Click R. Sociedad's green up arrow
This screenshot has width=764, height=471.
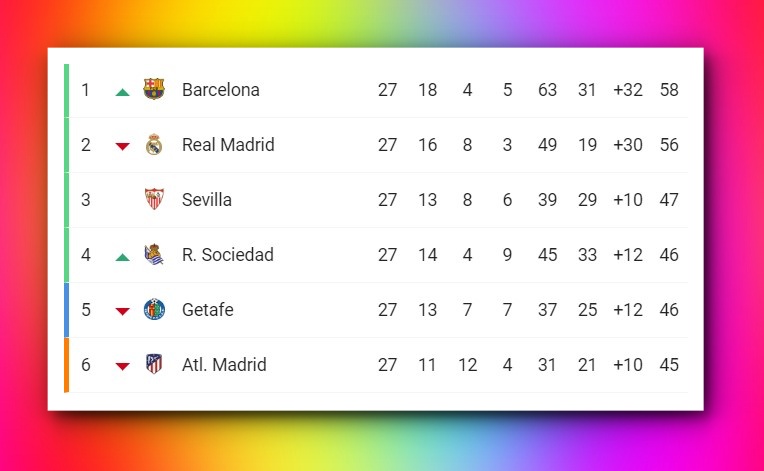pos(122,256)
